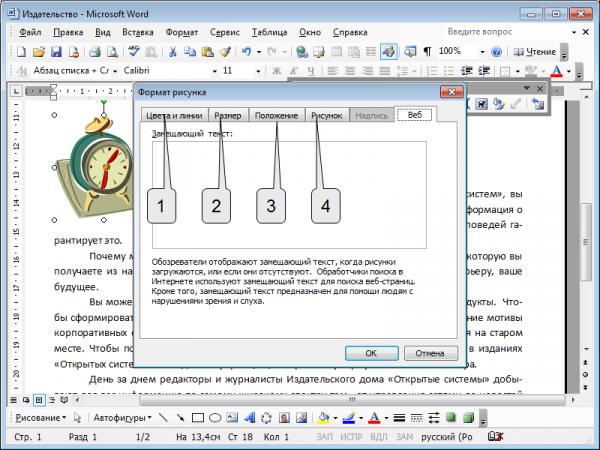
Task: Open font color dropdown arrow in formatting toolbar
Action: 569,71
